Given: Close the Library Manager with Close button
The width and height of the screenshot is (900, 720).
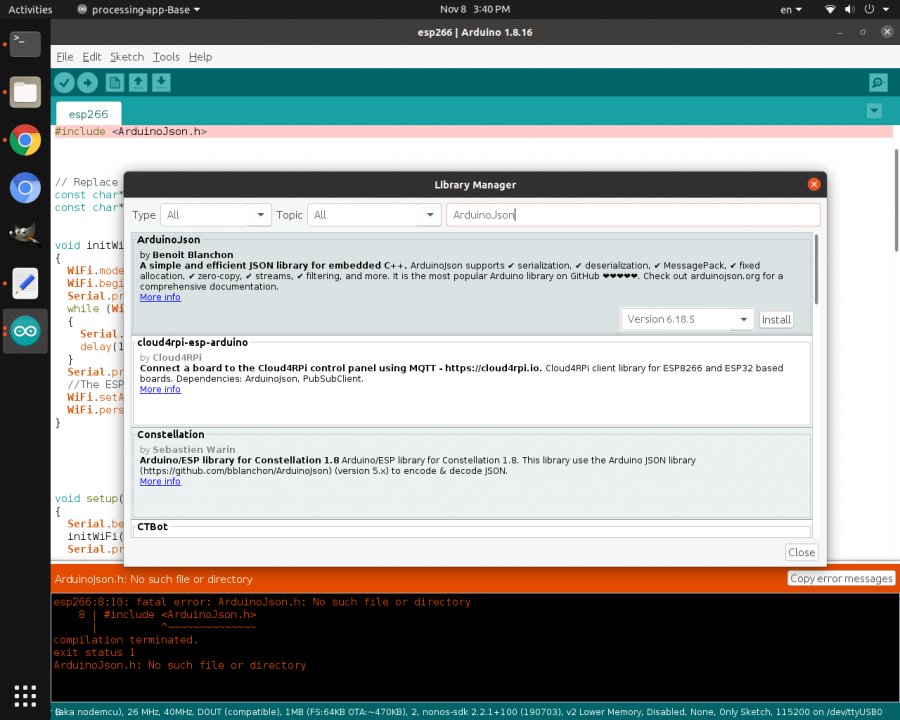Looking at the screenshot, I should (x=801, y=552).
